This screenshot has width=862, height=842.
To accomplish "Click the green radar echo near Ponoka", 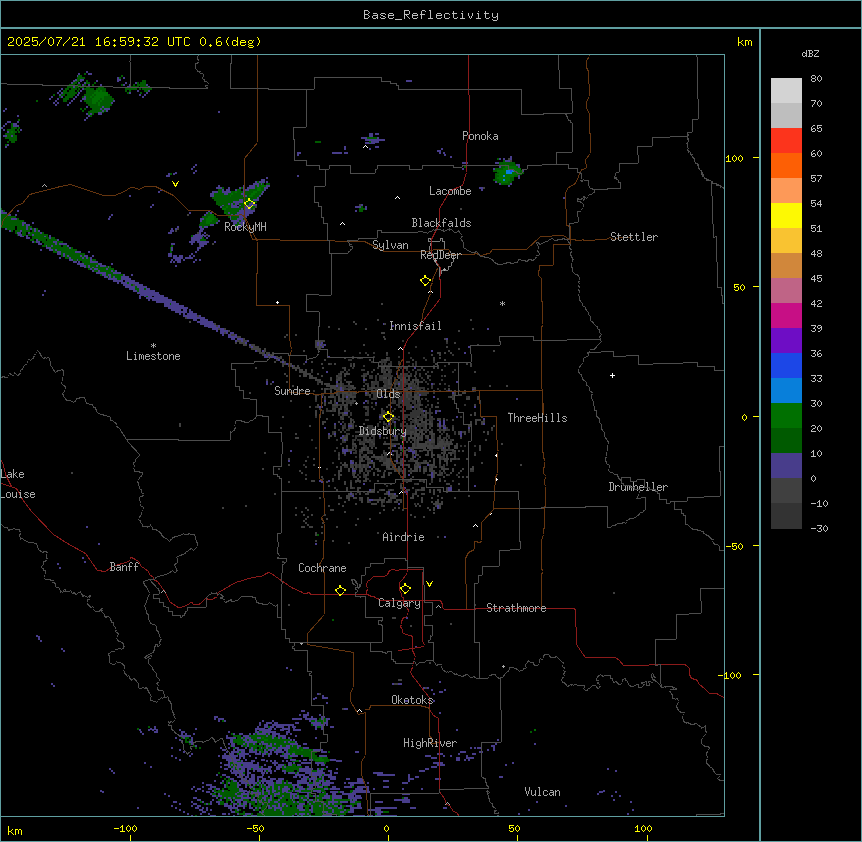I will click(x=507, y=172).
